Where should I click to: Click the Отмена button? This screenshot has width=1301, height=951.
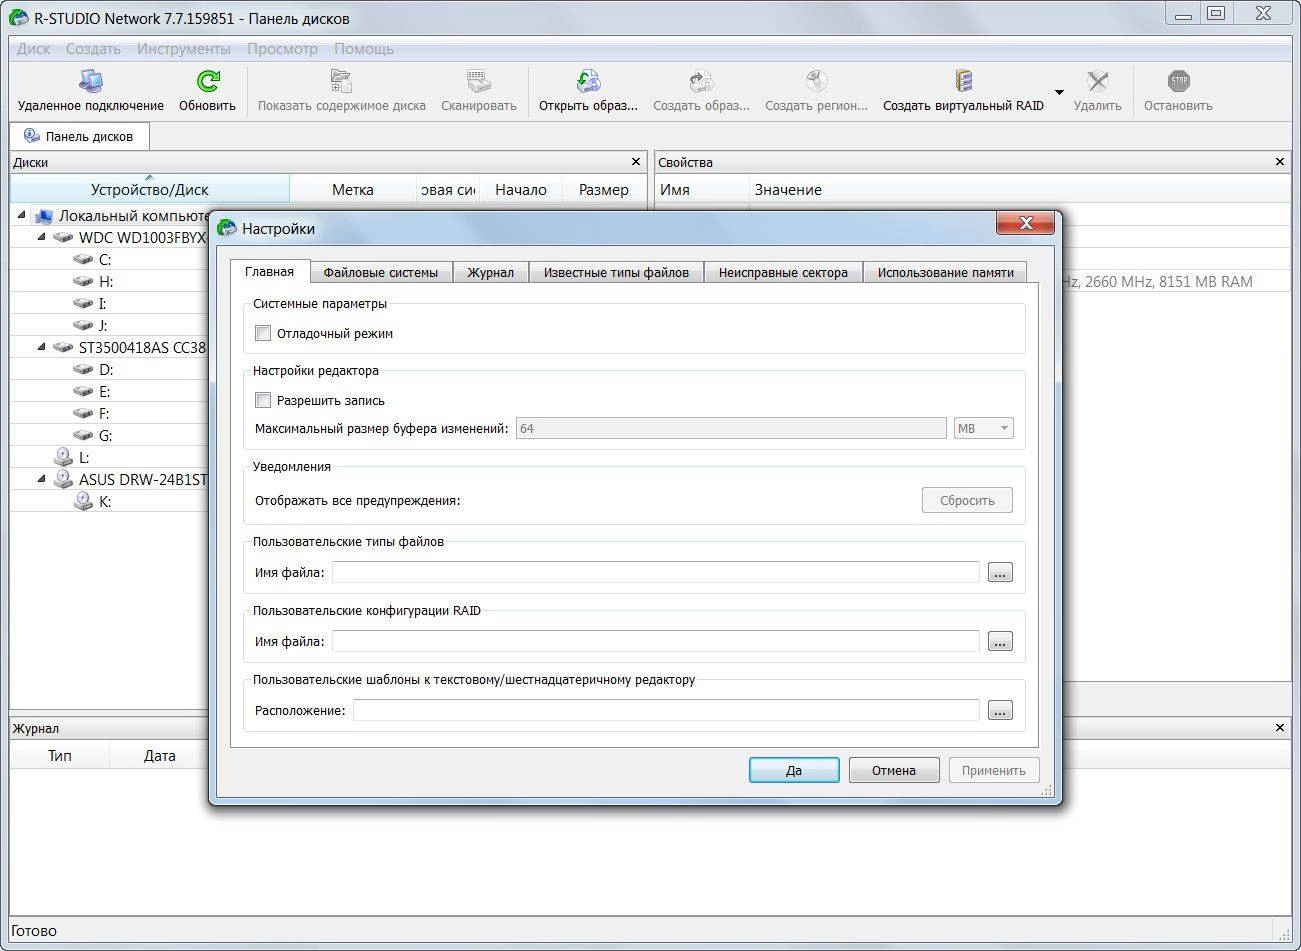coord(894,770)
